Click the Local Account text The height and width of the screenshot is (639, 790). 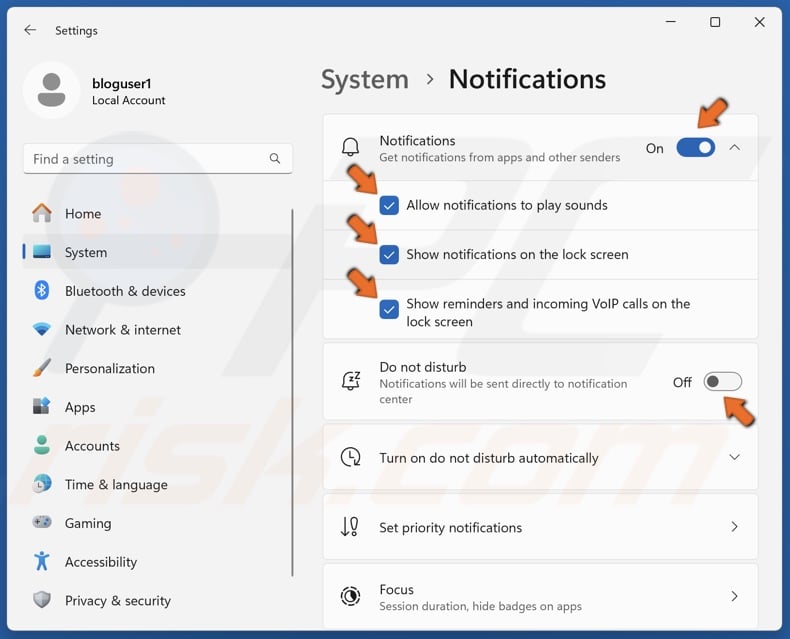[128, 100]
